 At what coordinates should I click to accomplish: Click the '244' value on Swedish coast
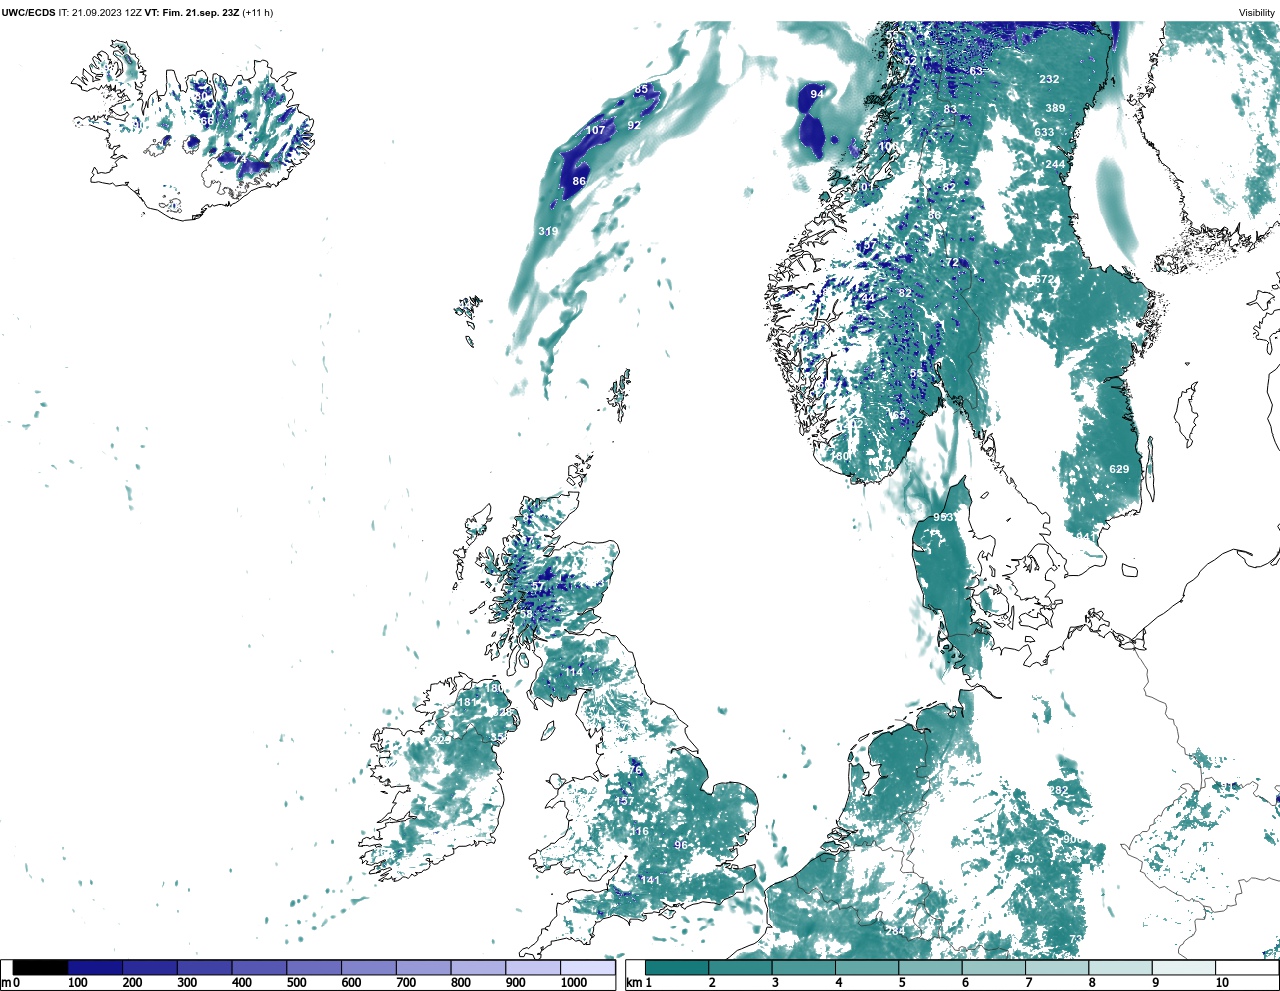click(x=1055, y=165)
